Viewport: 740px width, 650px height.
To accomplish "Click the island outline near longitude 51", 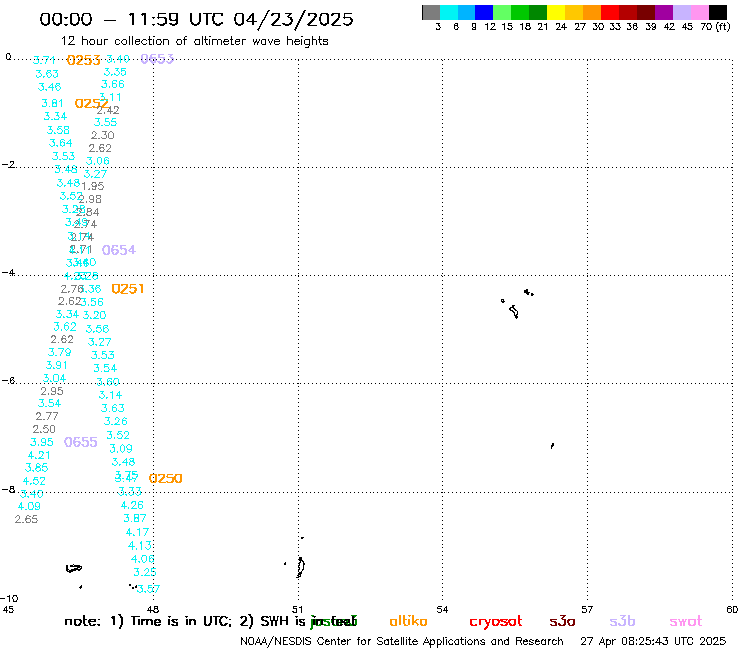I will click(x=300, y=566).
